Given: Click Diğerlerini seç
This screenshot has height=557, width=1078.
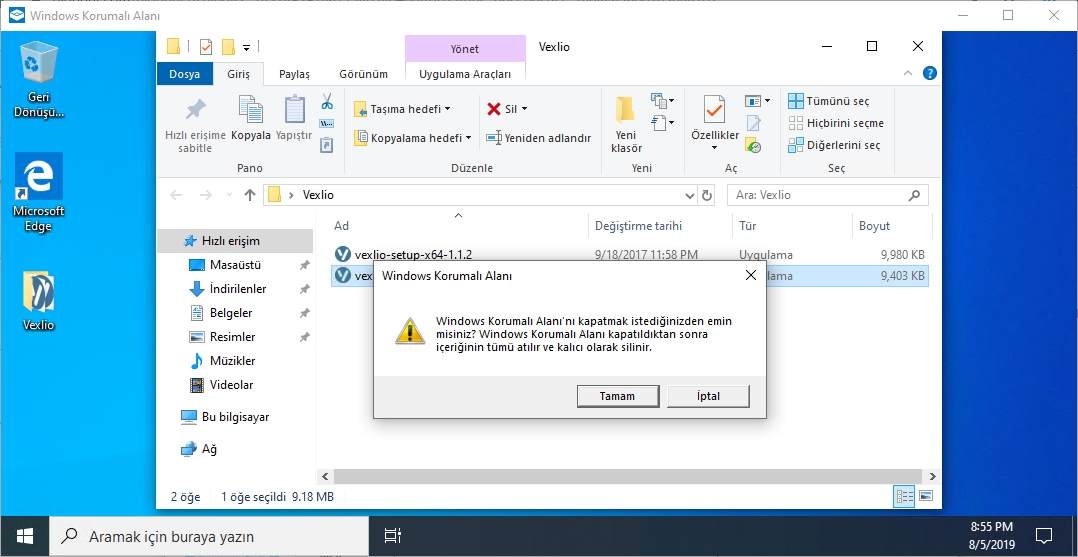Looking at the screenshot, I should (834, 145).
